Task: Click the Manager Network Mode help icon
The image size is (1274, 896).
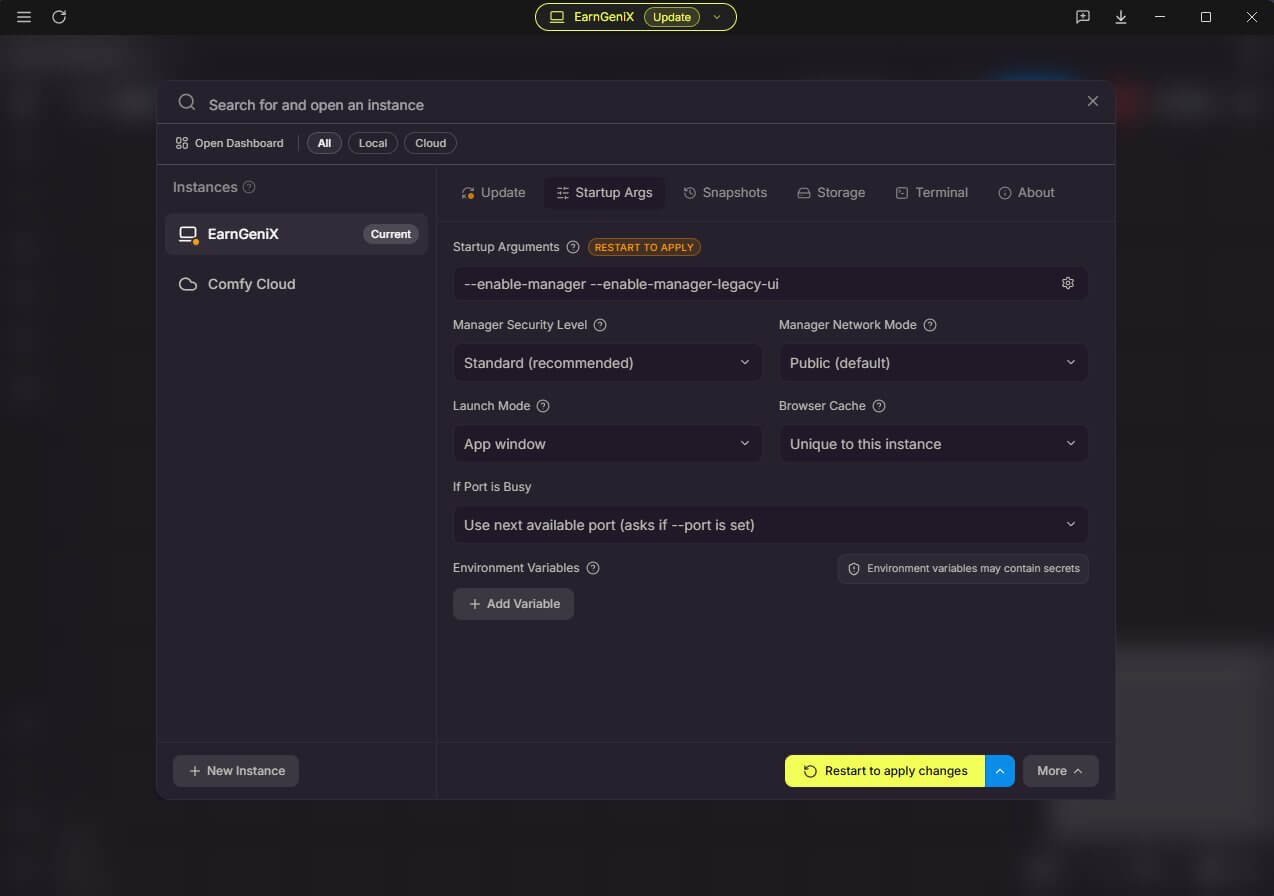Action: pos(930,325)
